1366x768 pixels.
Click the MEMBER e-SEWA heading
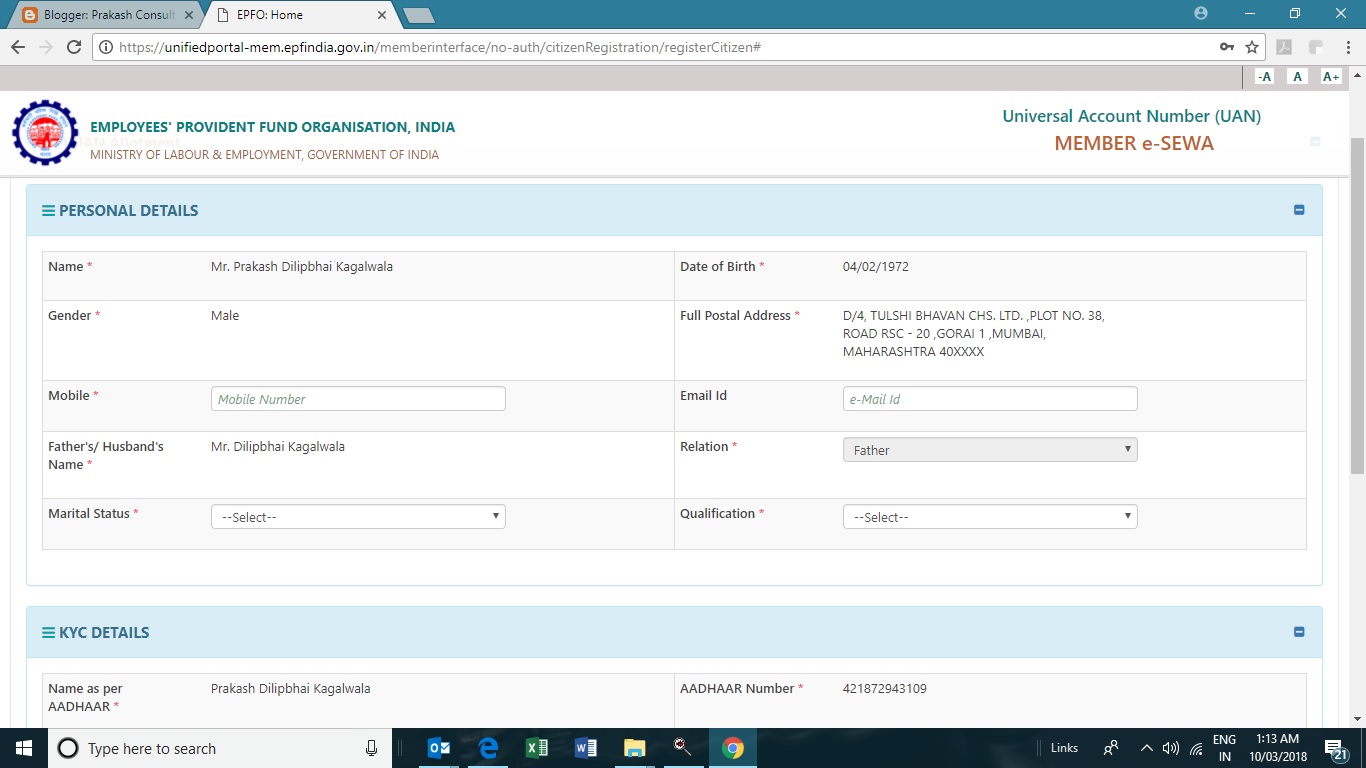click(1134, 143)
